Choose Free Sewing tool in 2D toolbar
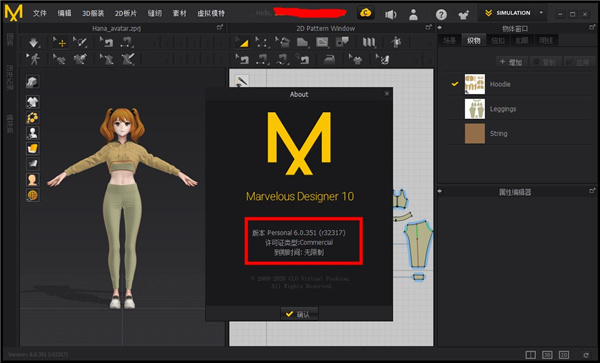 click(282, 59)
